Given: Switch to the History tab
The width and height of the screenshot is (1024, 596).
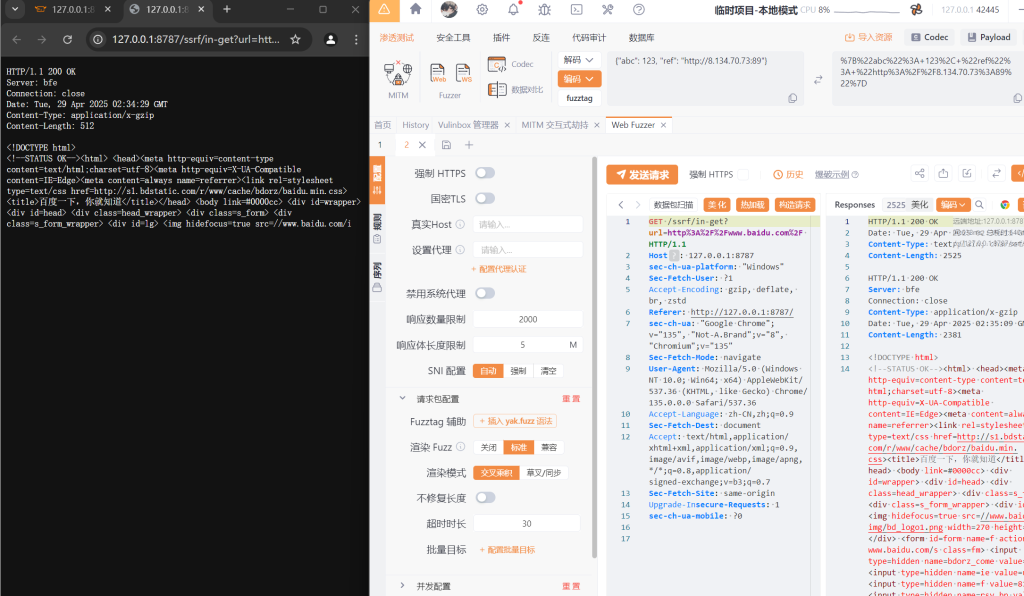Looking at the screenshot, I should (415, 125).
